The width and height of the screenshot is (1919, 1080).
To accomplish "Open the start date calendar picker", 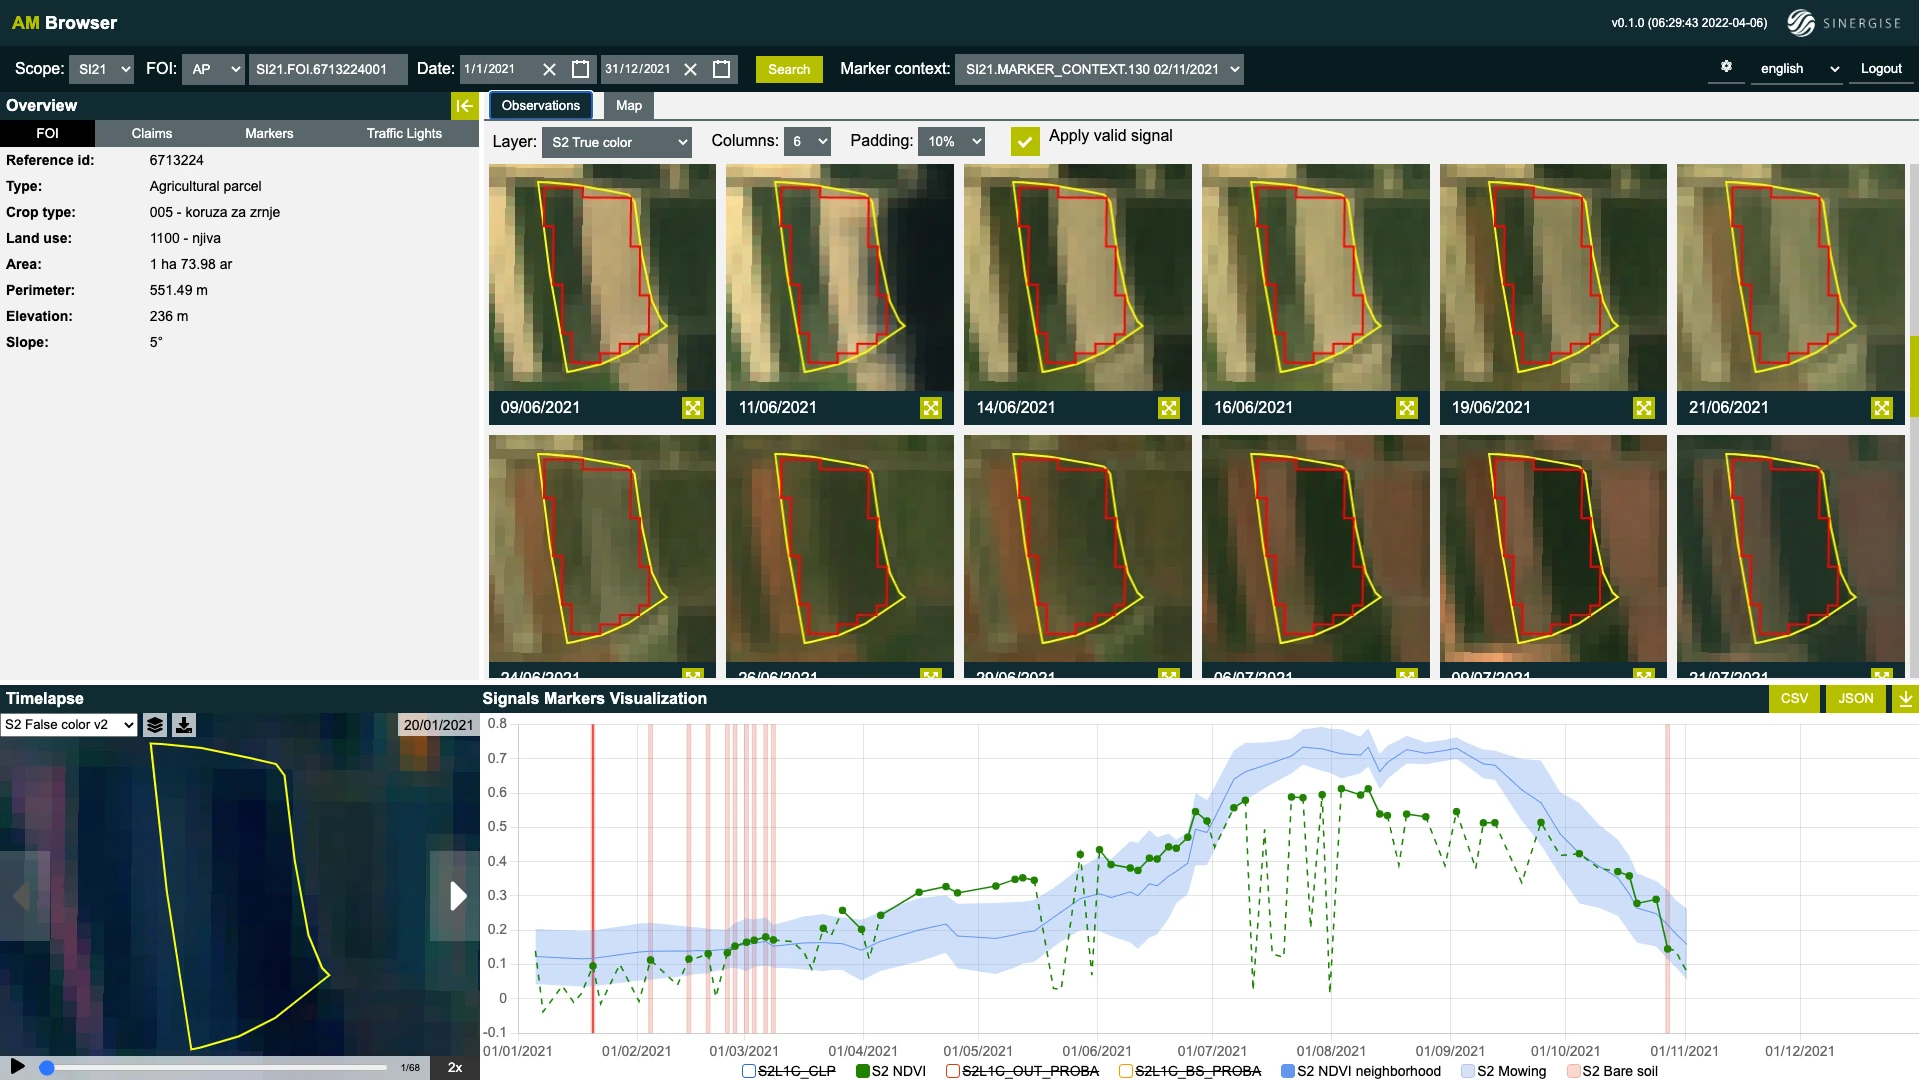I will point(580,69).
